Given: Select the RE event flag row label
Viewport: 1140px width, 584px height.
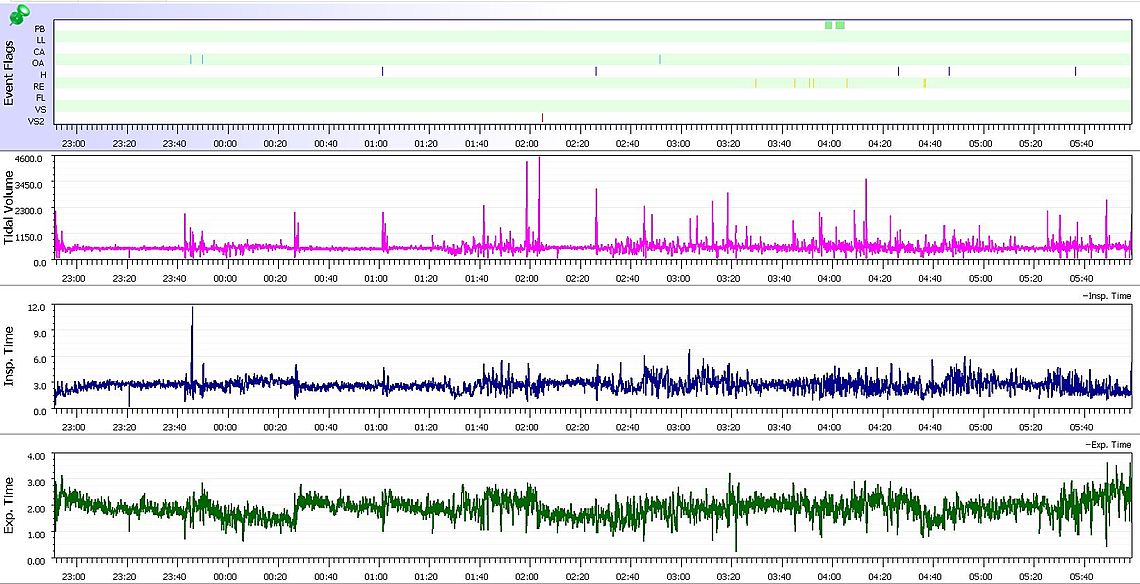Looking at the screenshot, I should pos(40,87).
